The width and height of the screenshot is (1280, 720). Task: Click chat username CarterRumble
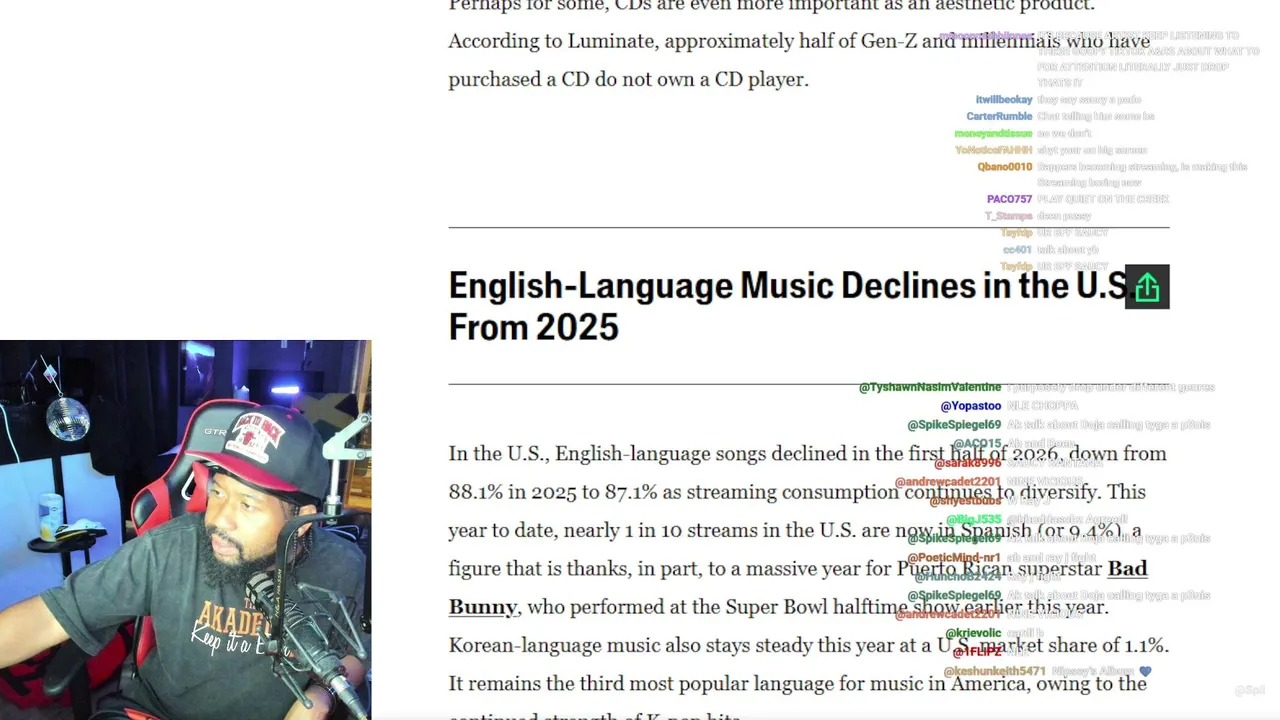point(999,116)
